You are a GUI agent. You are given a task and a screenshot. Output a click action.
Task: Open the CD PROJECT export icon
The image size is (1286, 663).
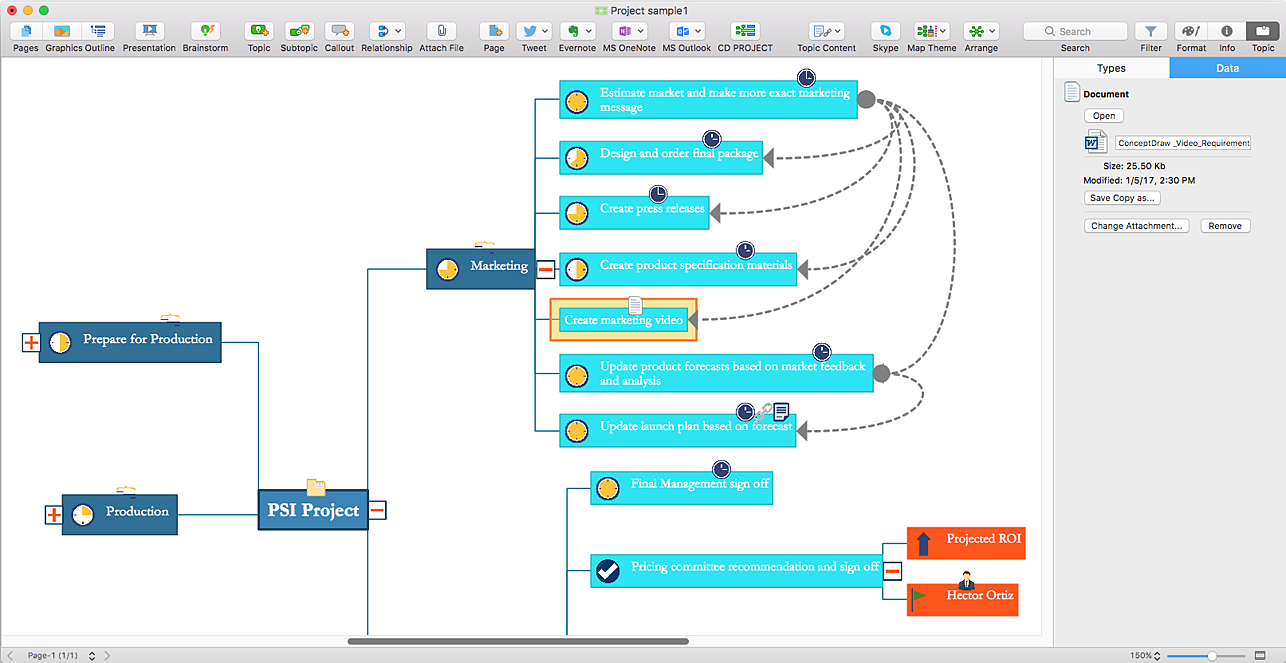tap(745, 31)
